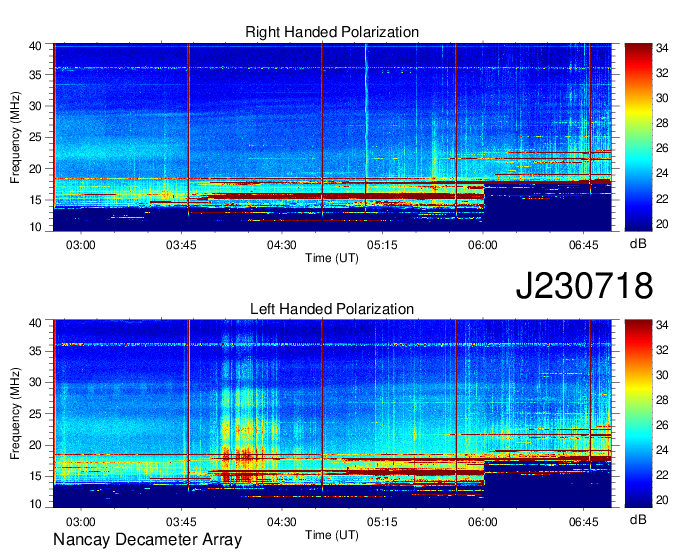Viewport: 680px width, 552px height.
Task: Click the 40 MHz tick label on the bottom plot
Action: 35,323
